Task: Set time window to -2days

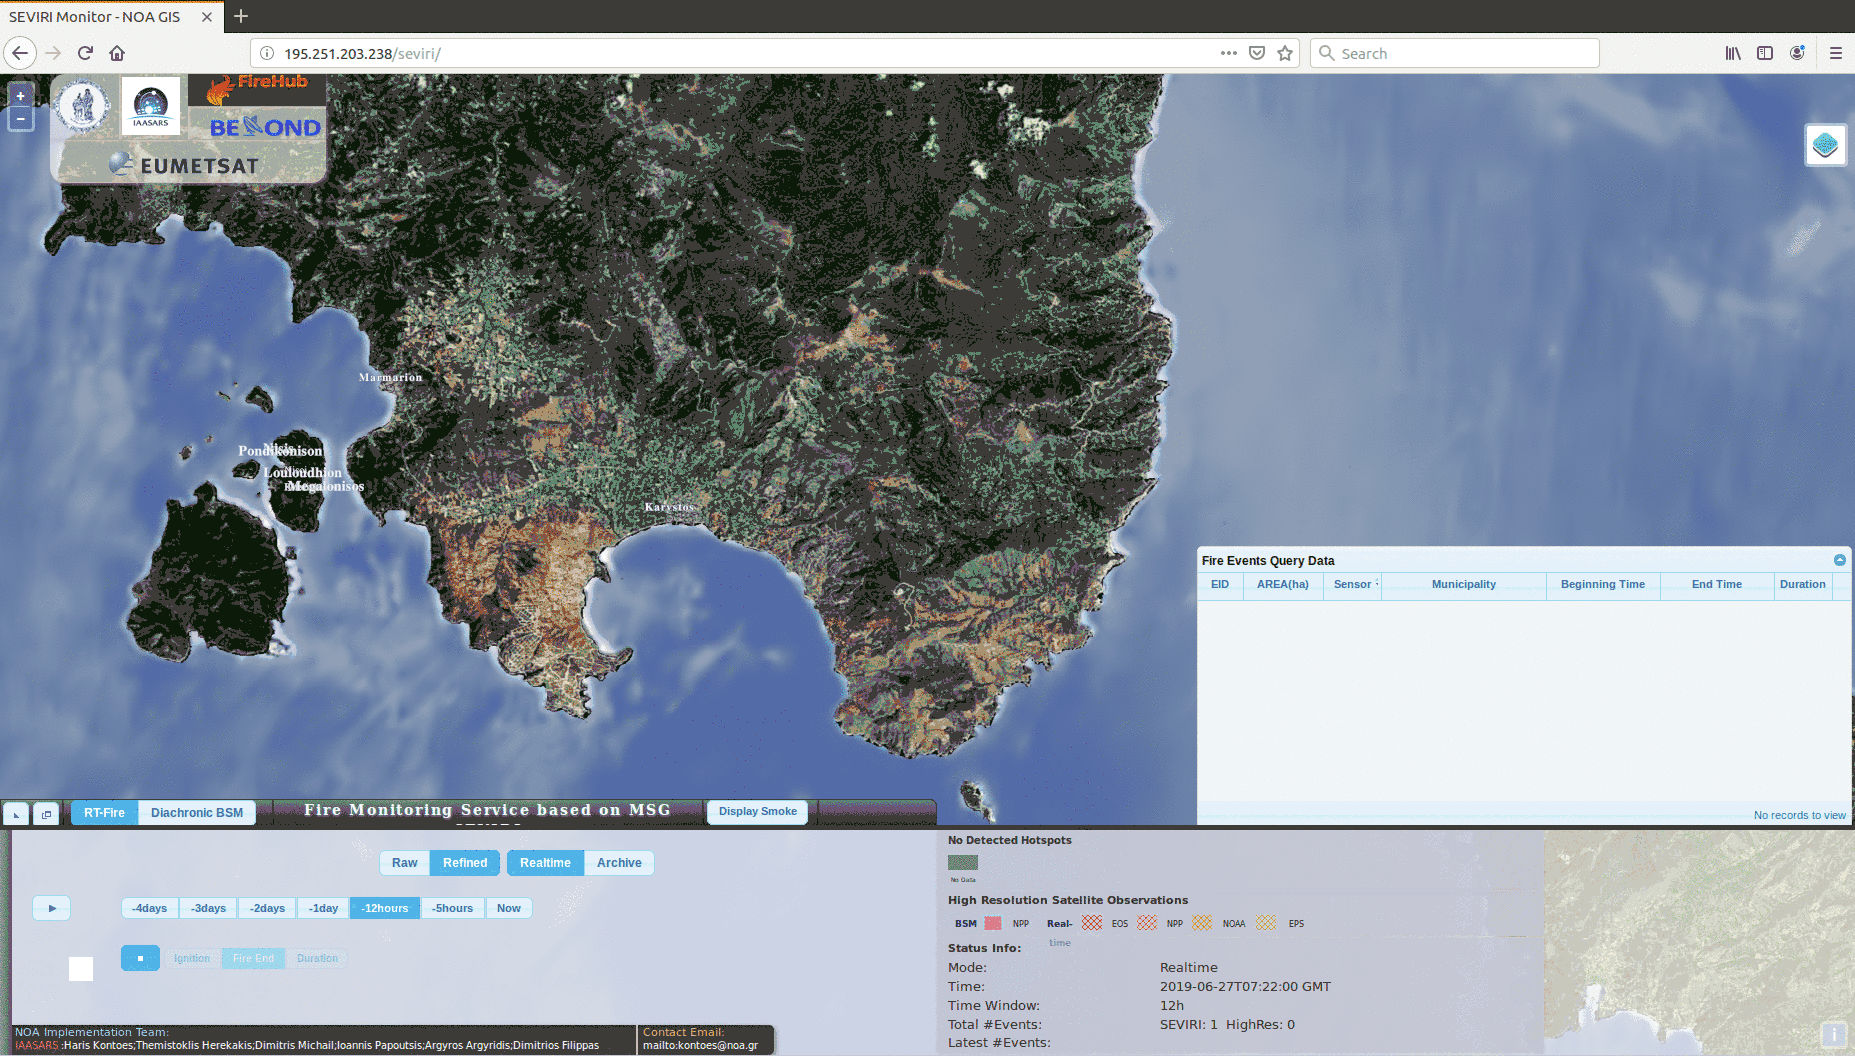Action: coord(268,908)
